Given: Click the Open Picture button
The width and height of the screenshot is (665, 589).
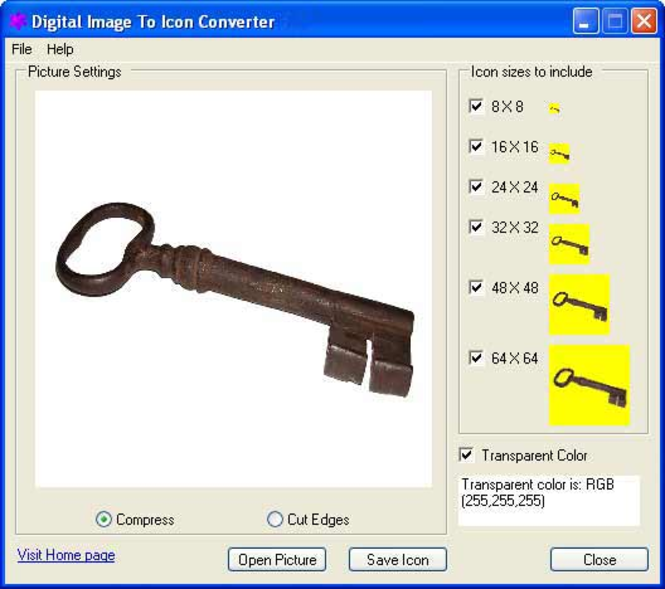Looking at the screenshot, I should 277,560.
